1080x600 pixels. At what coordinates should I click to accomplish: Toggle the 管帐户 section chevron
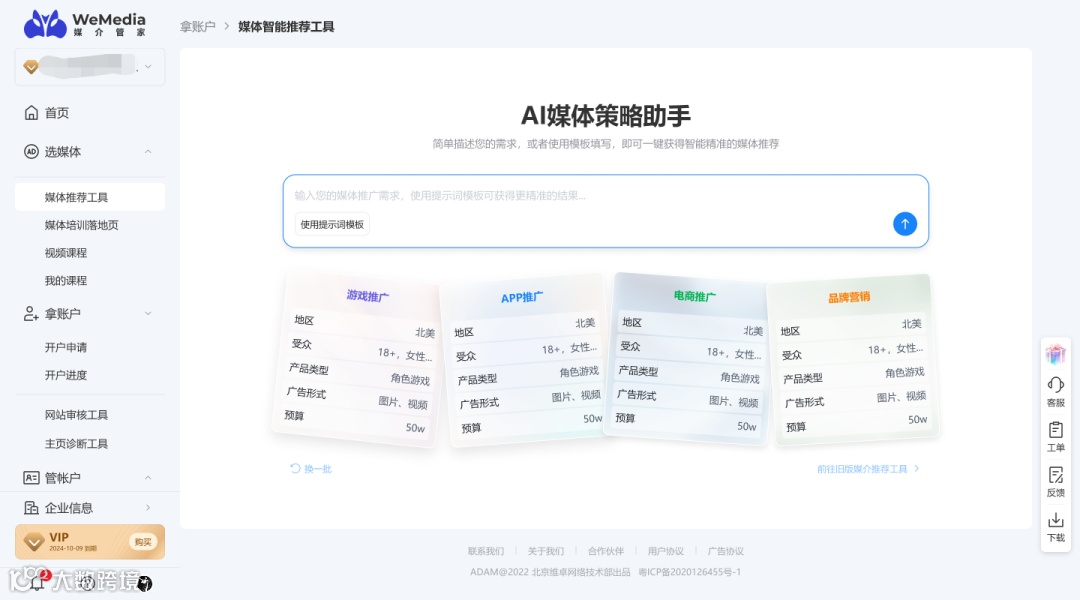148,477
